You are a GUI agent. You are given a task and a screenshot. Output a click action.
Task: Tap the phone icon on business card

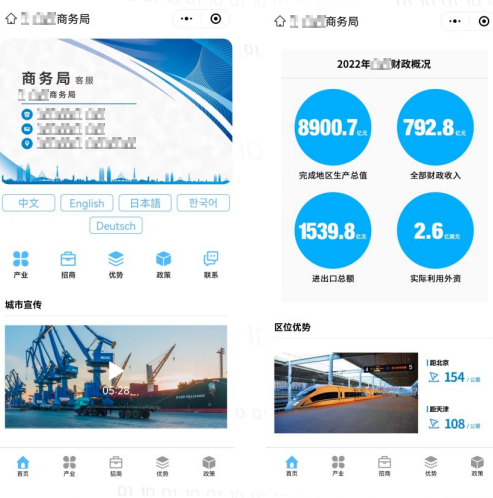pos(27,114)
